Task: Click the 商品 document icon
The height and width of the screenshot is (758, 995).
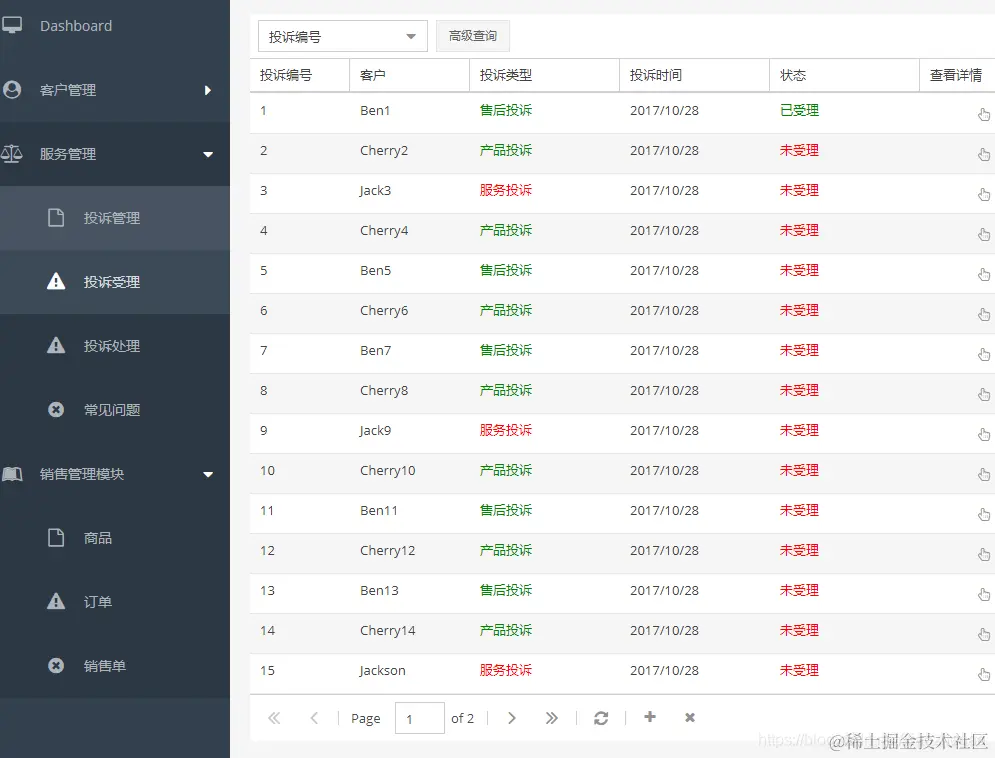Action: click(x=56, y=537)
